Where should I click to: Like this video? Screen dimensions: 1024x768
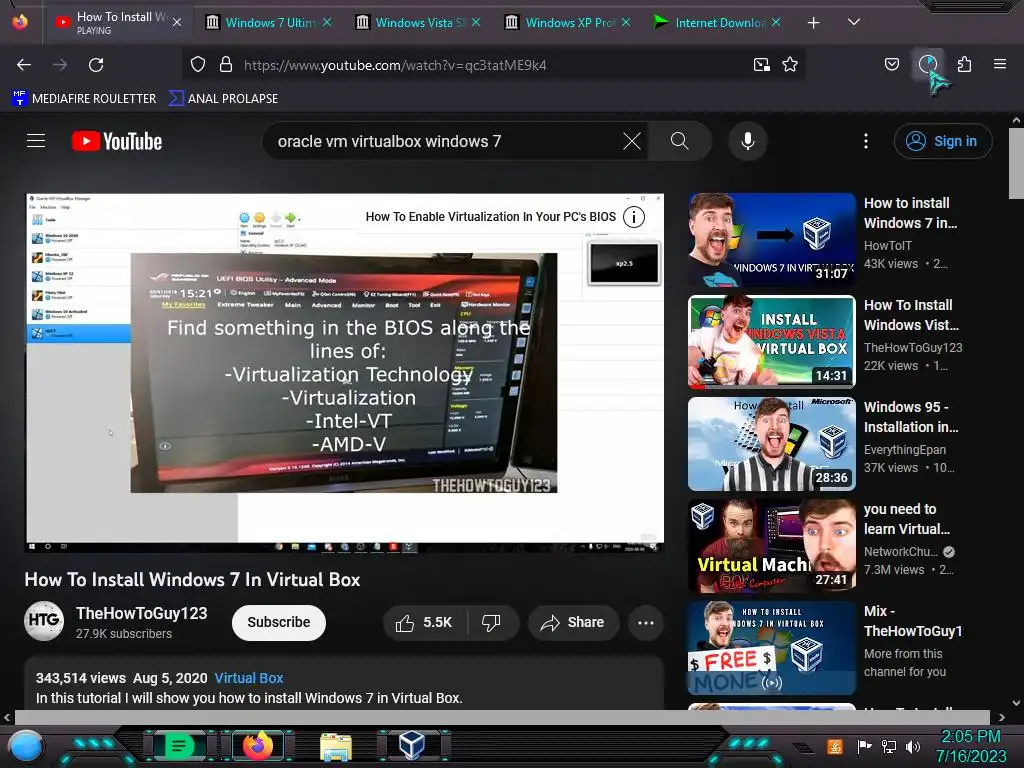(424, 622)
